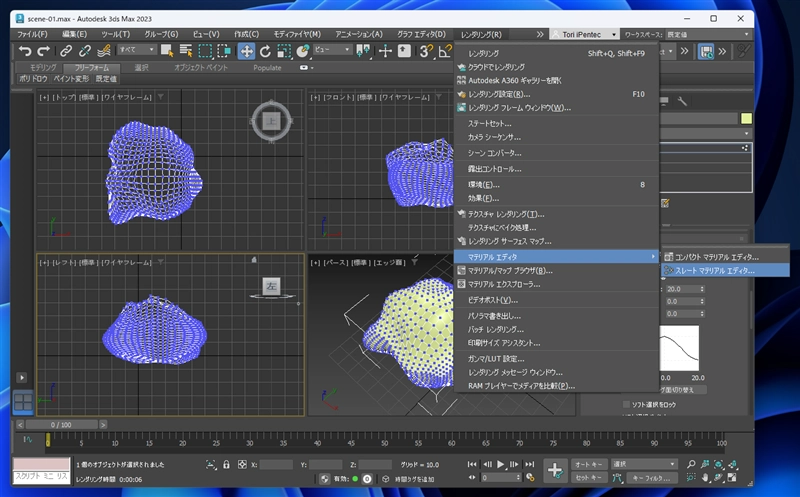Select スレート マテリアル エディタ in the submenu
Image resolution: width=800 pixels, height=497 pixels.
tap(725, 270)
